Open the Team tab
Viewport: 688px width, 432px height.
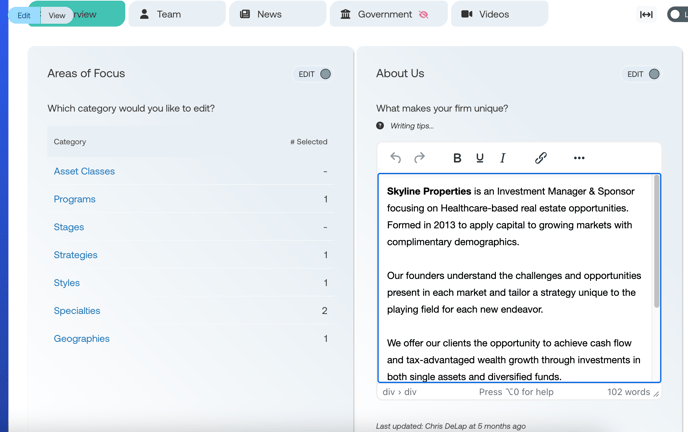[x=177, y=14]
